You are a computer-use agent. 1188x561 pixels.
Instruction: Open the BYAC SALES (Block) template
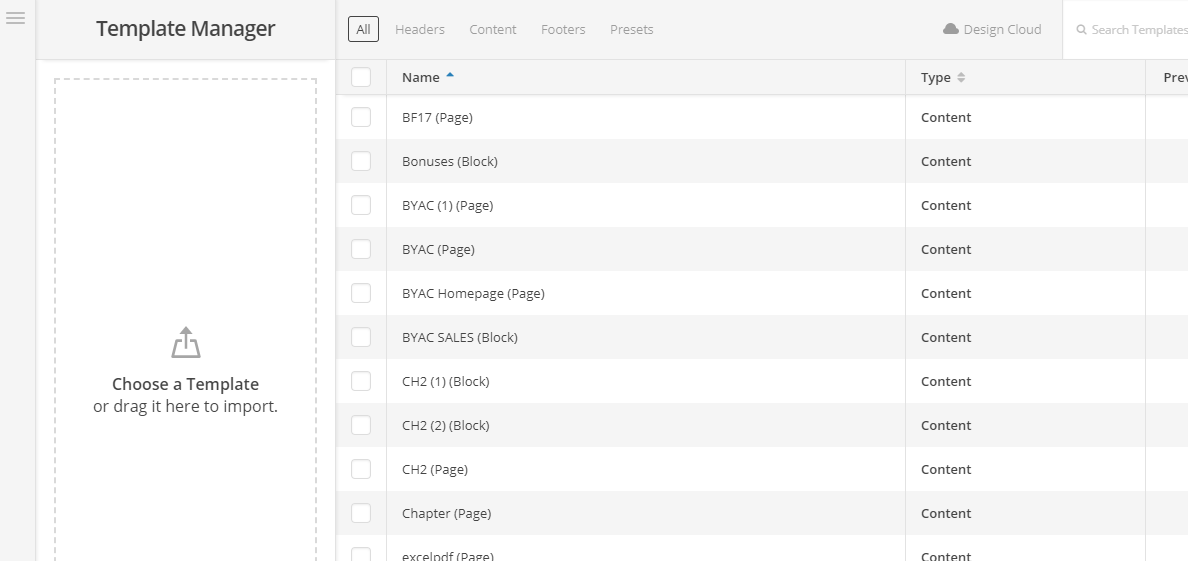(460, 337)
